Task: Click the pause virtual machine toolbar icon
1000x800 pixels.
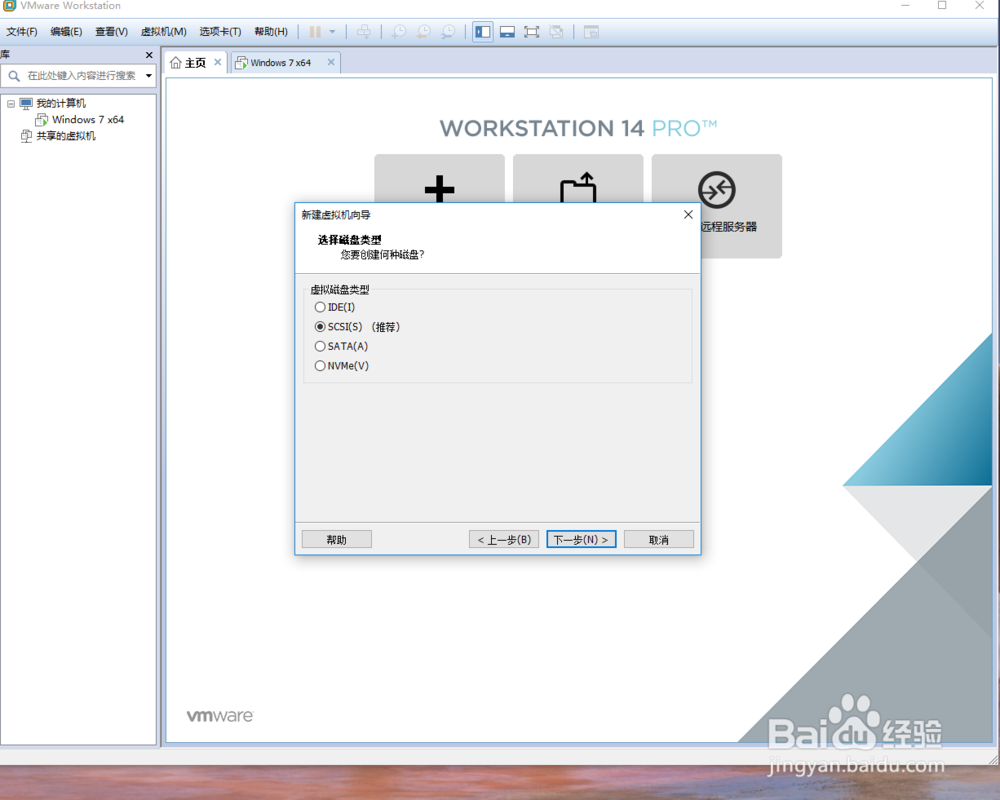Action: point(315,32)
